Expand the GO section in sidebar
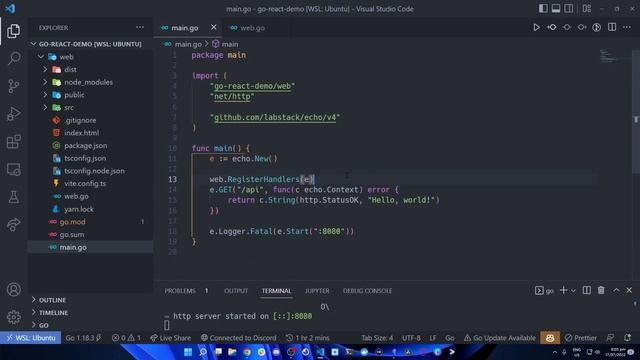 tap(90, 325)
